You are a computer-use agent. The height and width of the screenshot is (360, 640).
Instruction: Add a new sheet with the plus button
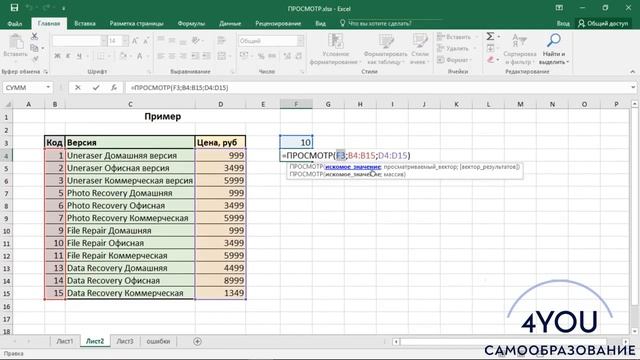point(197,341)
